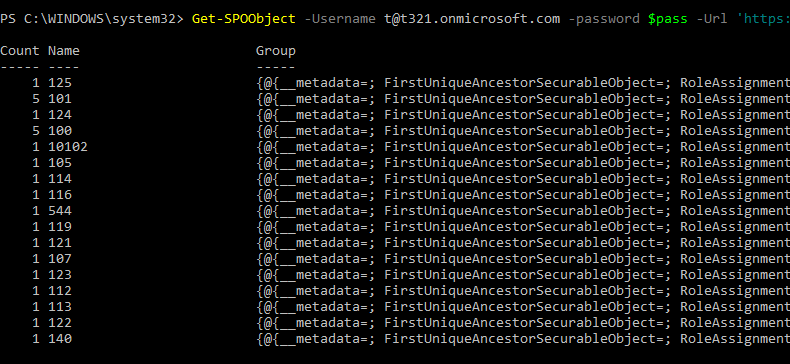Viewport: 790px width, 364px height.
Task: Click the PS C:\WINDOWS\system32 prompt
Action: (x=92, y=19)
